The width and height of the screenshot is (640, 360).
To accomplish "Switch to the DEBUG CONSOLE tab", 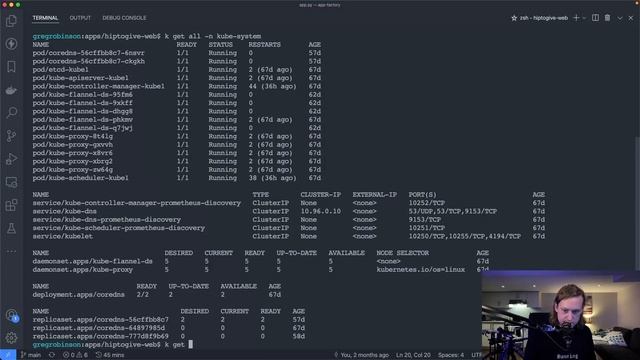I will 124,18.
